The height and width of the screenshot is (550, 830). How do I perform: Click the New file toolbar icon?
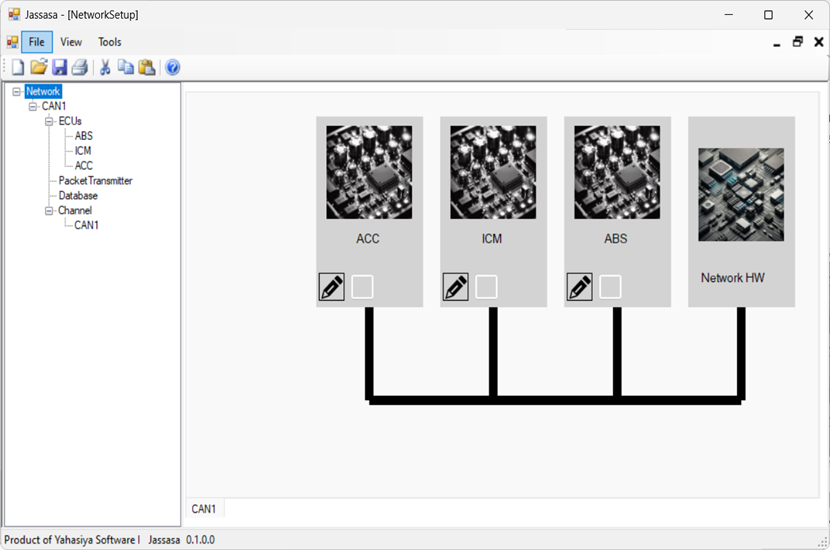[18, 67]
